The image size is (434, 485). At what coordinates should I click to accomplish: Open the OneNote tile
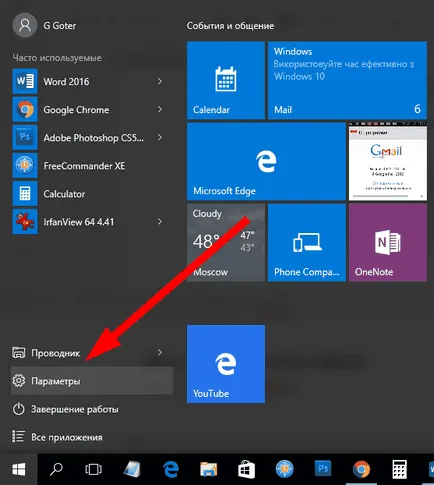click(388, 243)
